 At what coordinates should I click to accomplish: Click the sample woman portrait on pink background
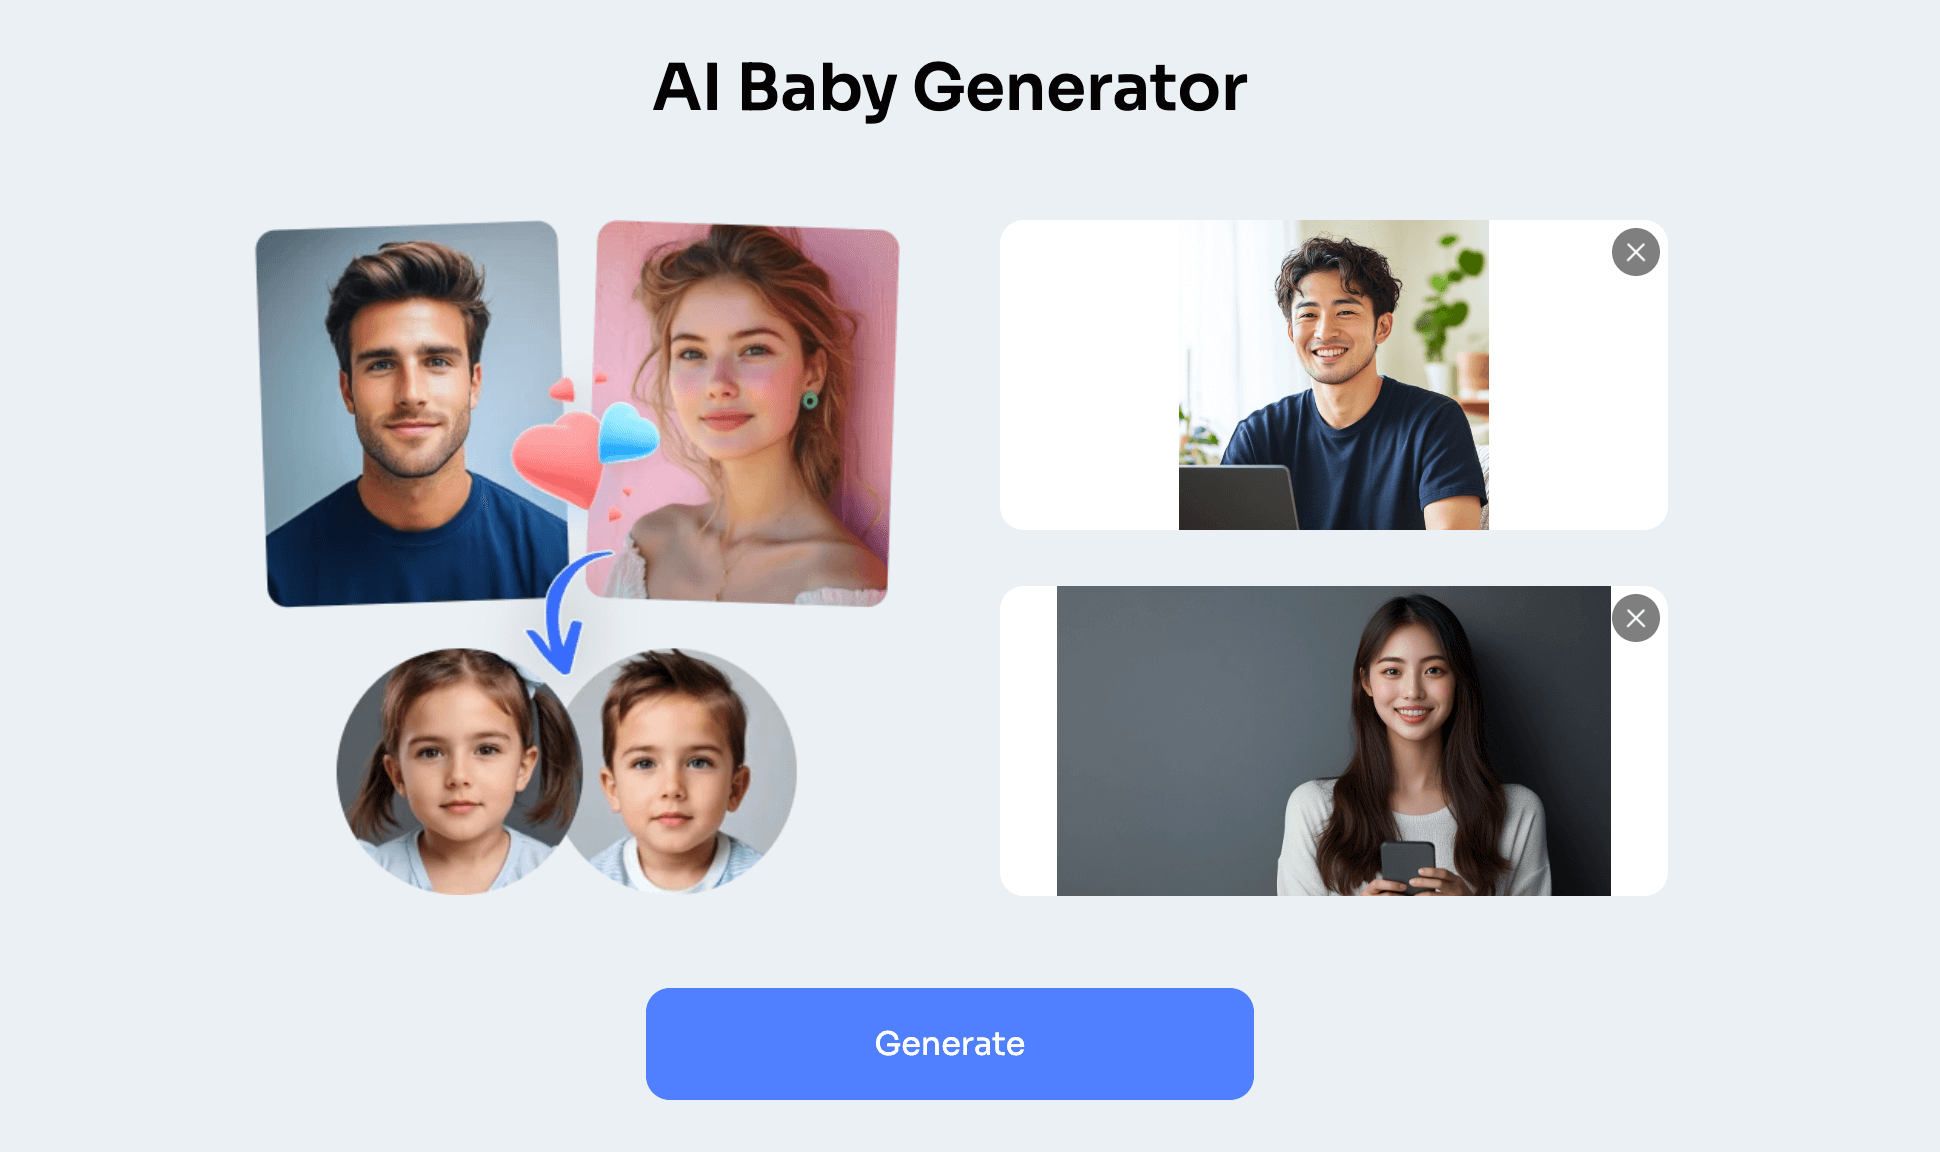click(743, 413)
